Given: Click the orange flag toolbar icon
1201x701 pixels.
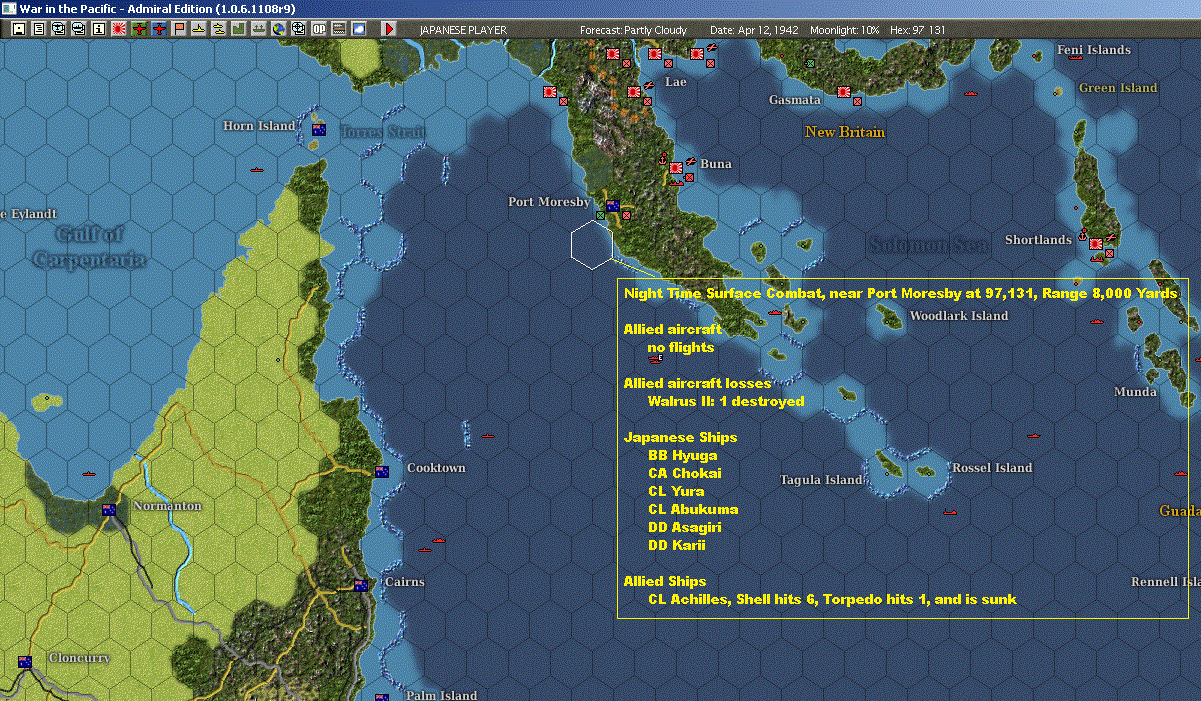Looking at the screenshot, I should [x=179, y=29].
